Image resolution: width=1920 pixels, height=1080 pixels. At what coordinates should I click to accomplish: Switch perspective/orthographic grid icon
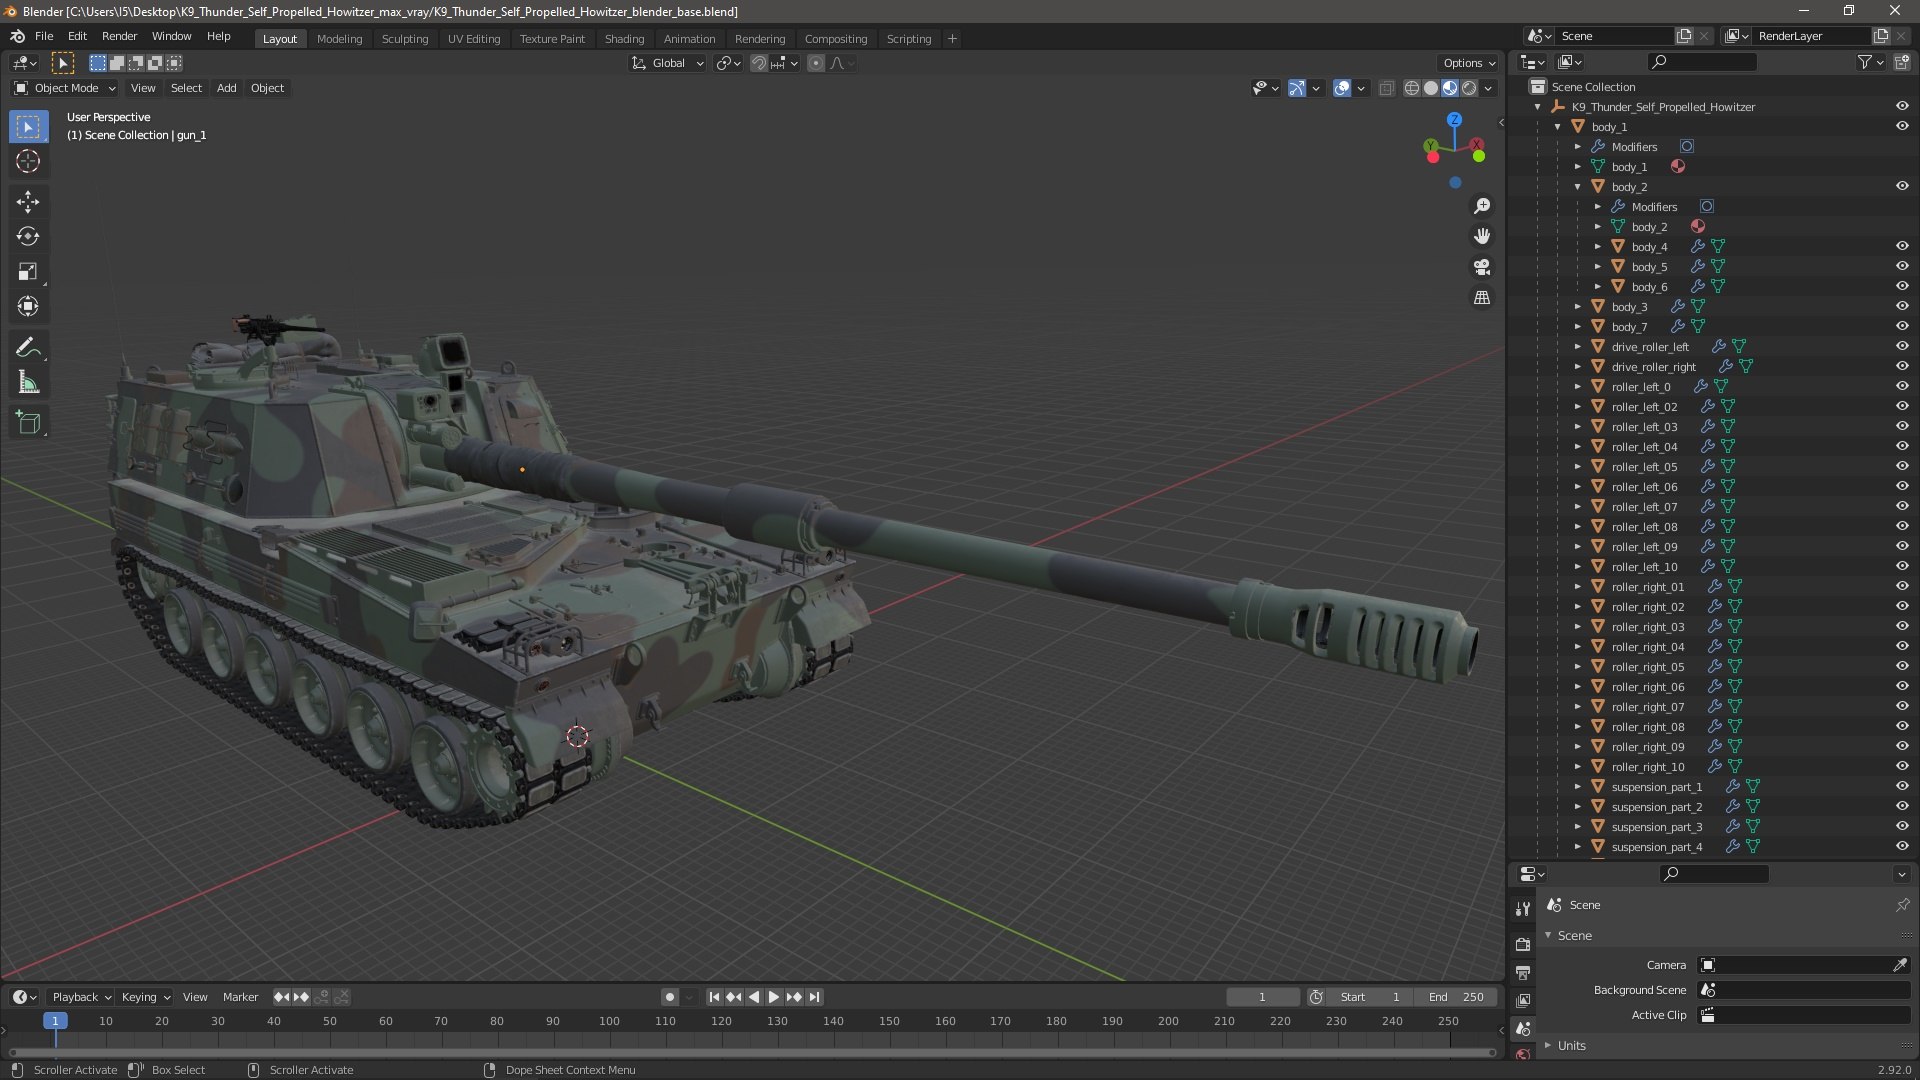click(1482, 298)
